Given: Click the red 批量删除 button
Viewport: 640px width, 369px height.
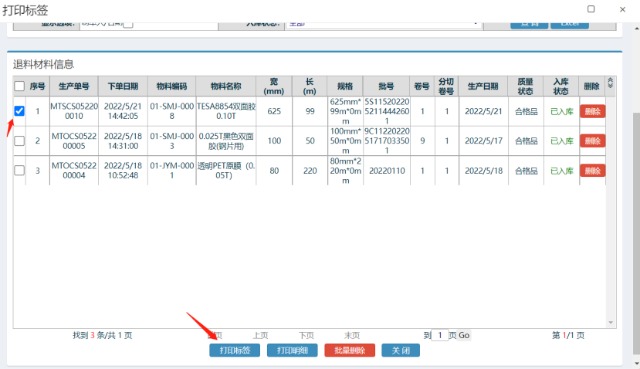Looking at the screenshot, I should click(x=350, y=350).
